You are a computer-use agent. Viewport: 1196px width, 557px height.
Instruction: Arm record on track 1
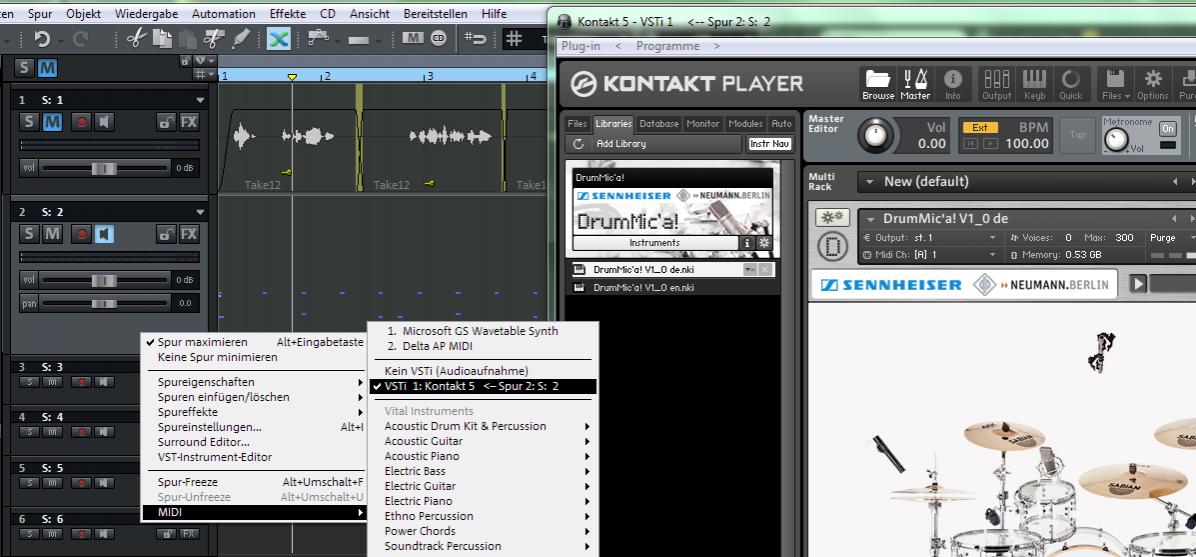coord(81,122)
